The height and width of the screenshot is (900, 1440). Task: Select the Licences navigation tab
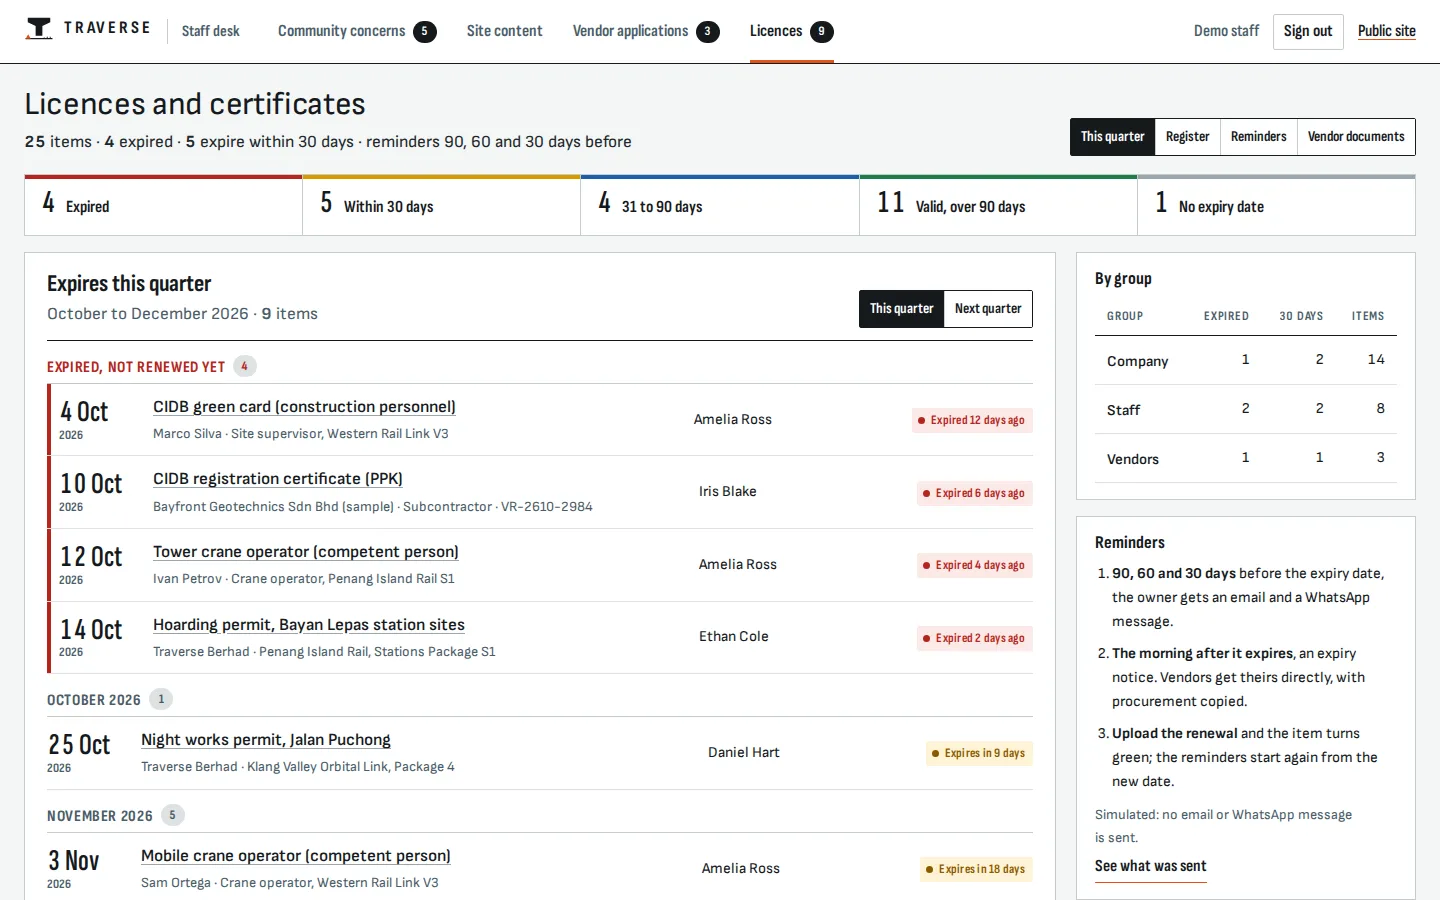point(791,31)
